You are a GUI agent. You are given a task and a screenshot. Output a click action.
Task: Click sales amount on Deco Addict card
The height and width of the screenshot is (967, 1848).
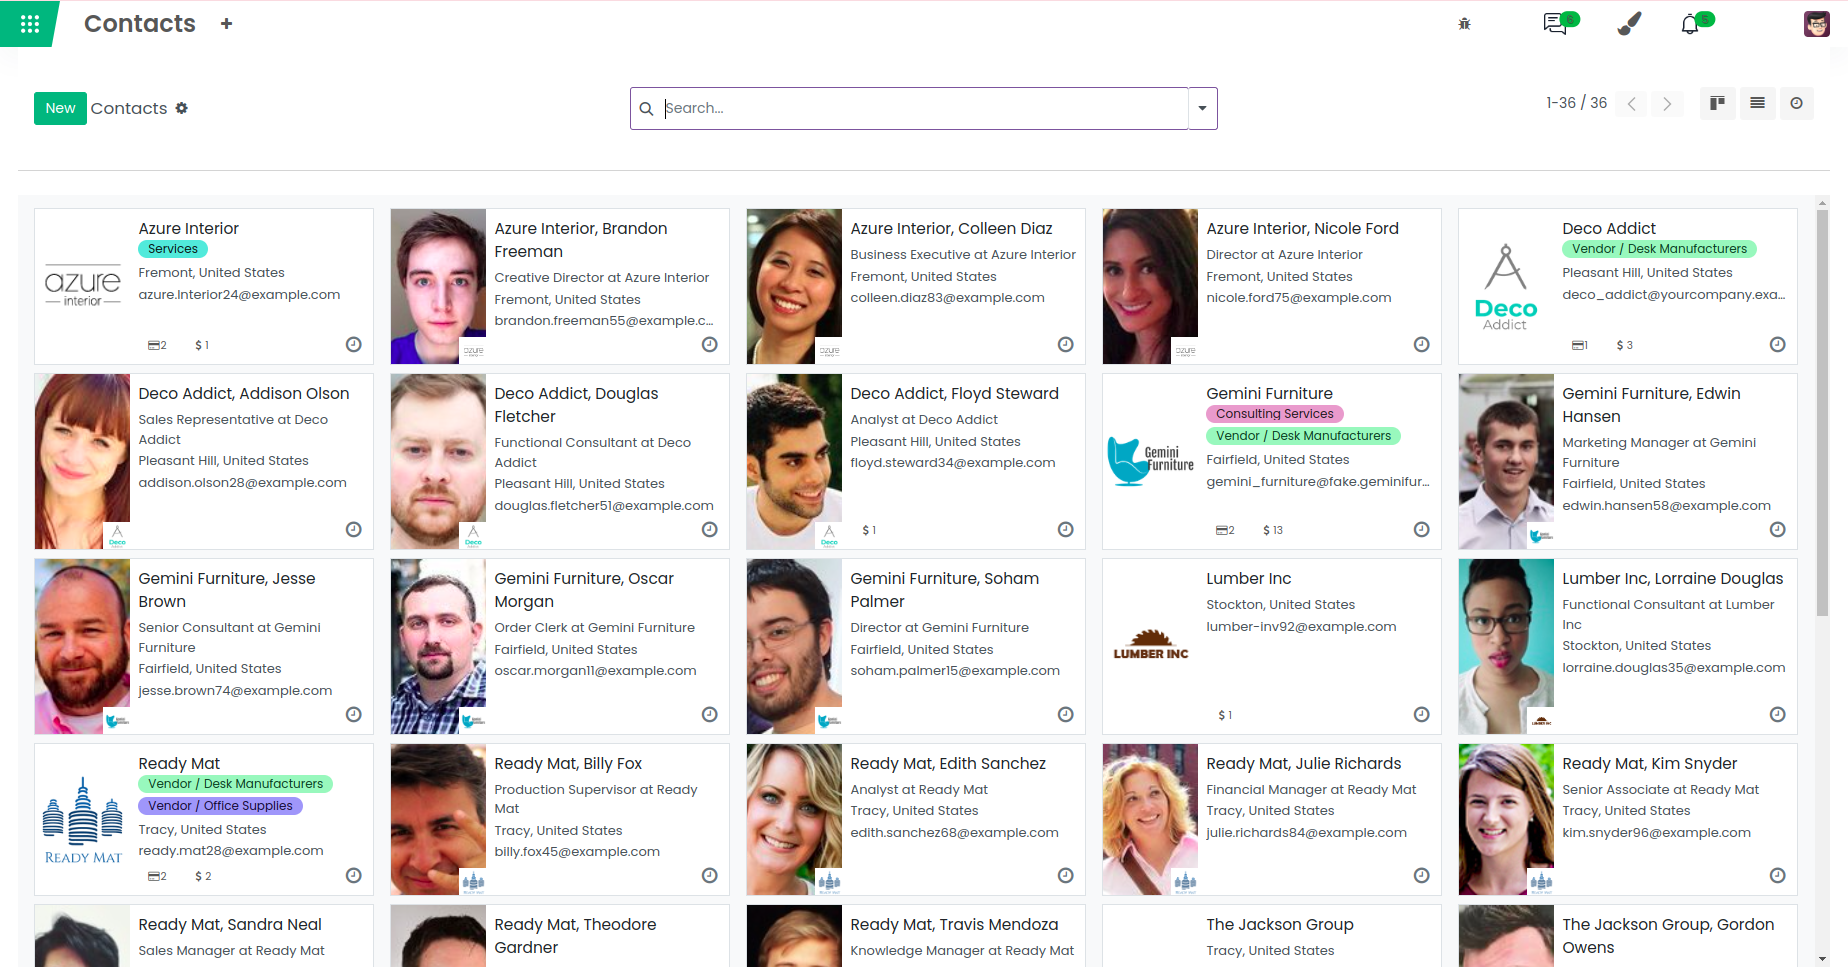point(1625,345)
